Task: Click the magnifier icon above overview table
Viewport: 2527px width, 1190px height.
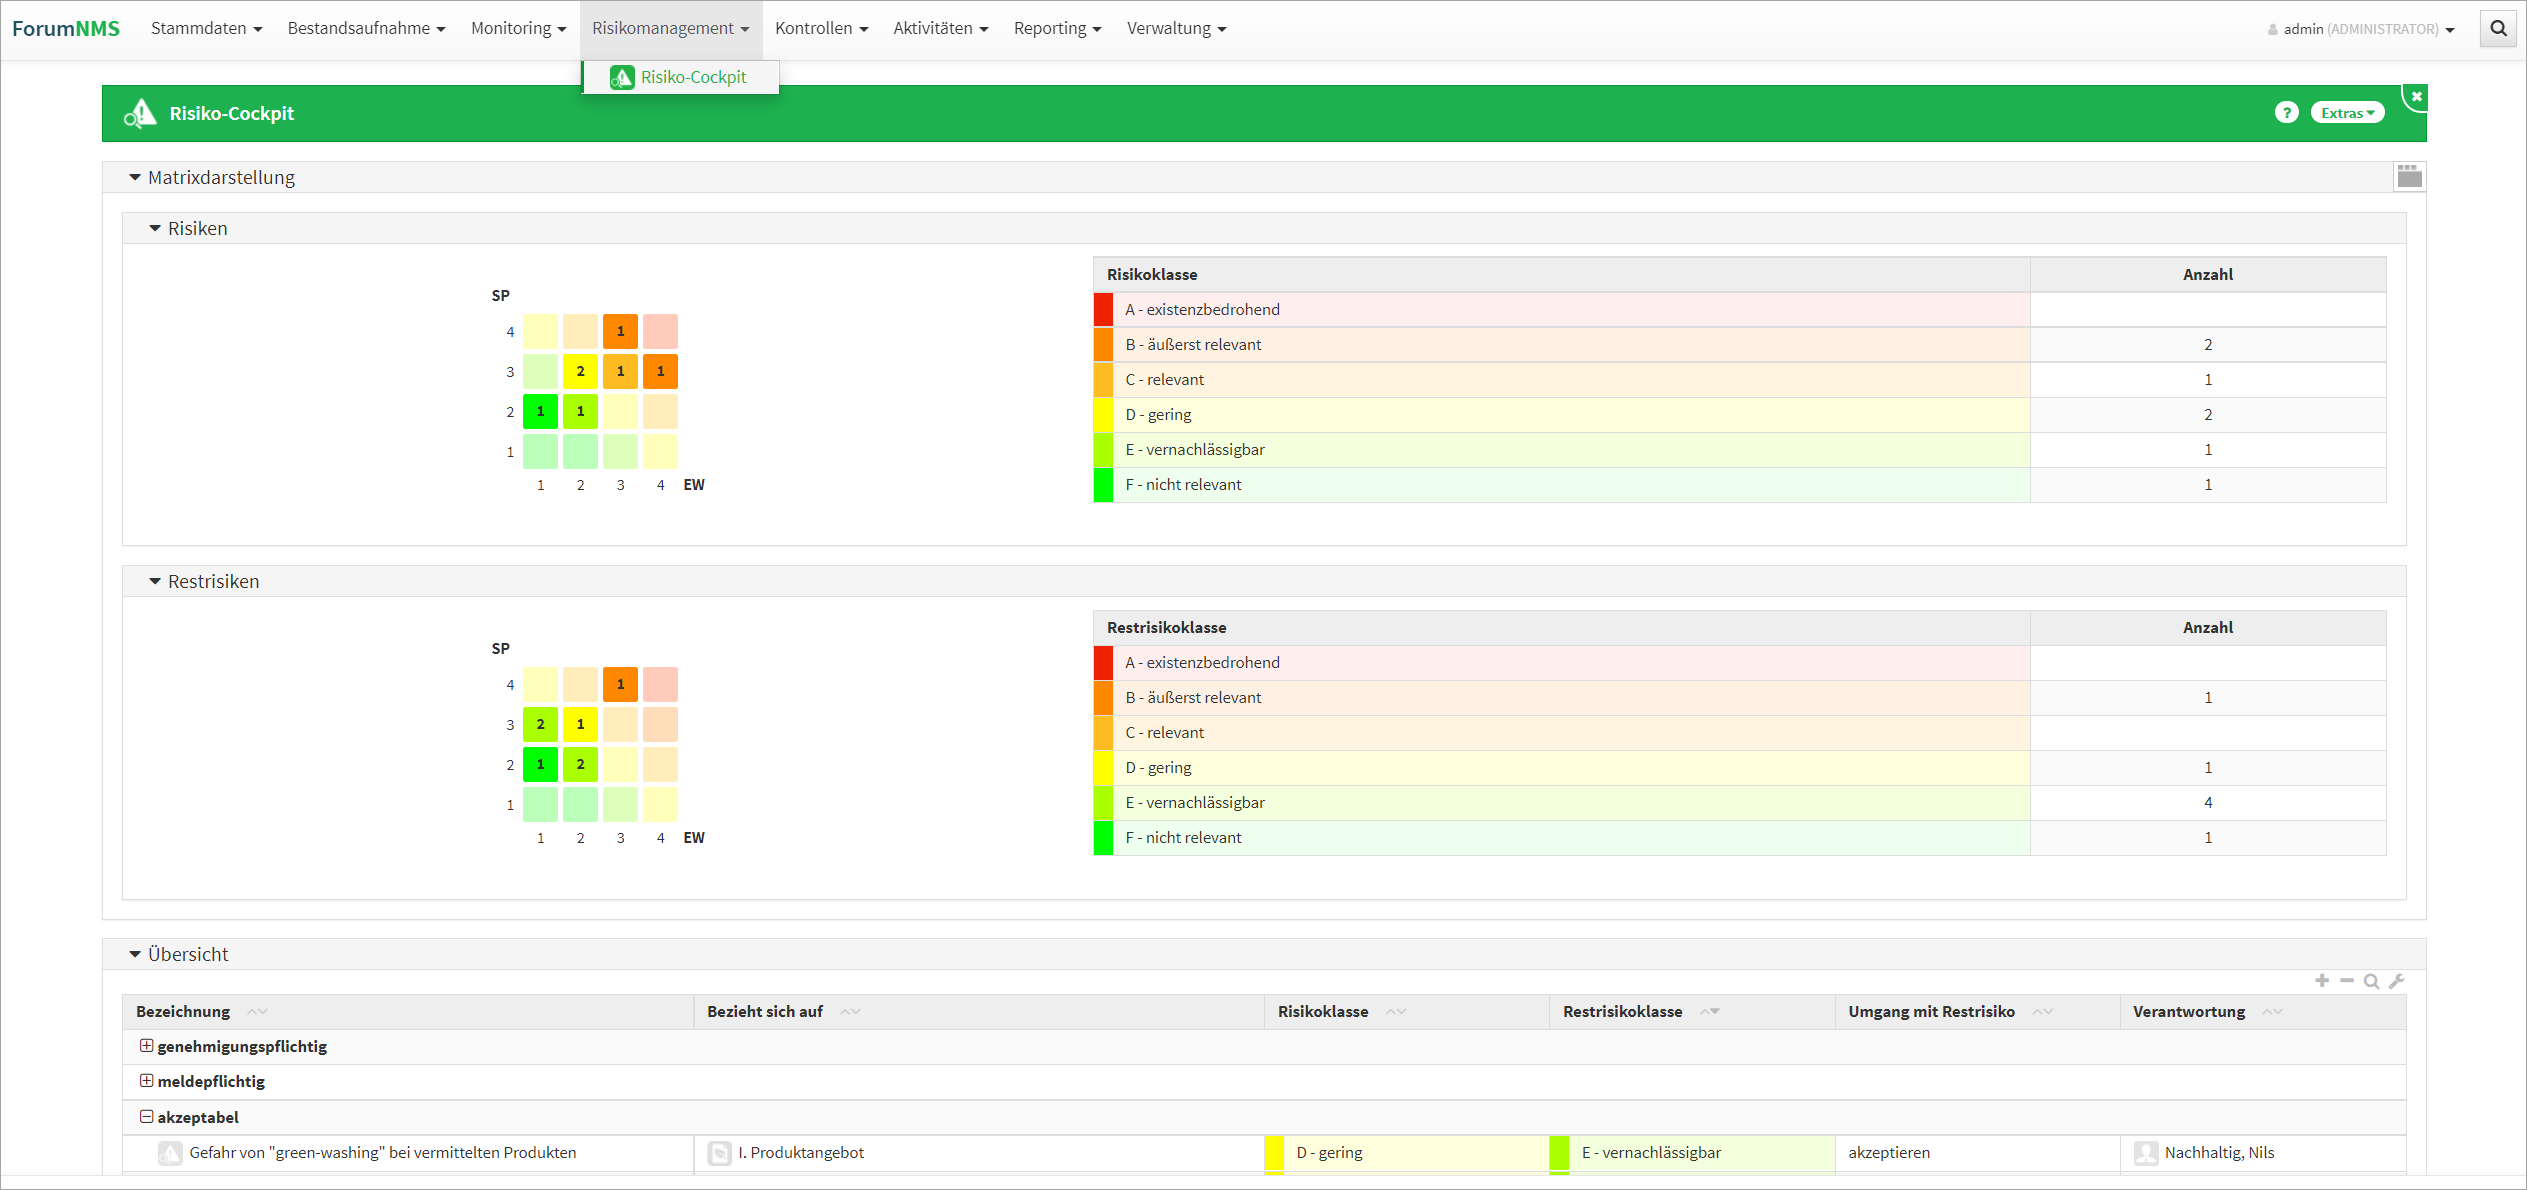Action: 2371,981
